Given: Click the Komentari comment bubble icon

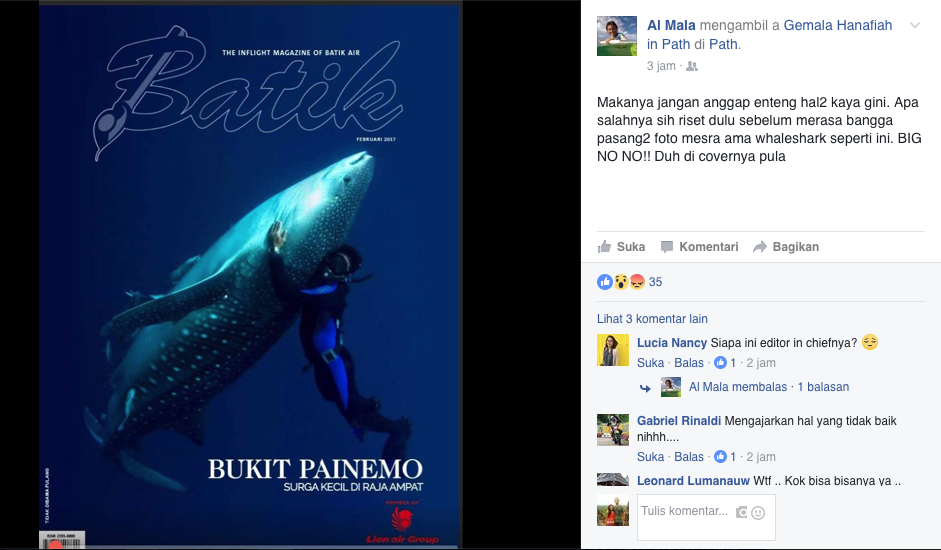Looking at the screenshot, I should [x=667, y=247].
